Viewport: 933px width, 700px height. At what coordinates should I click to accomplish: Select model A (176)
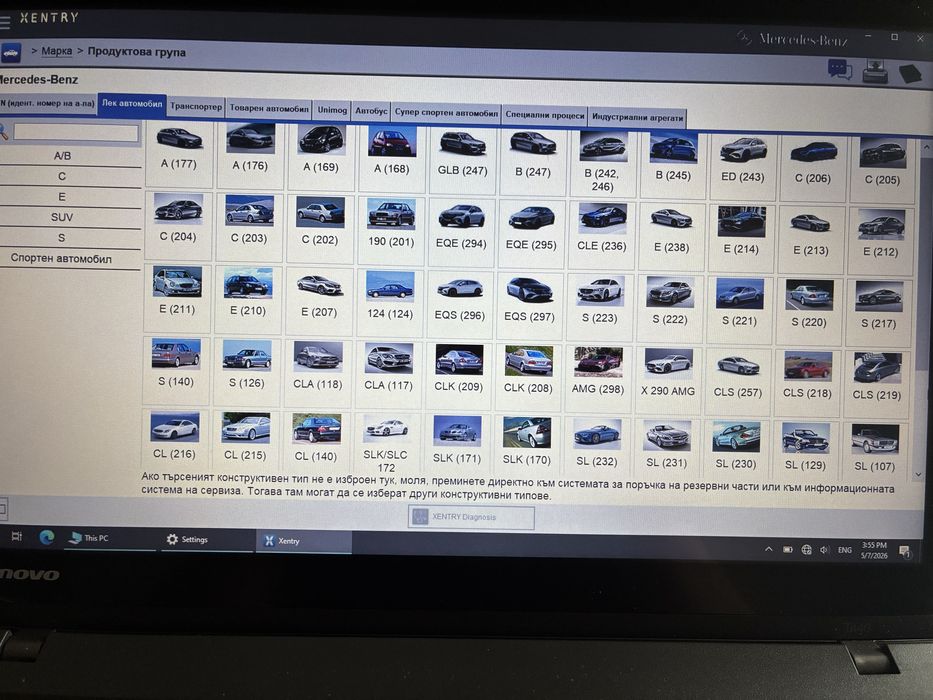click(250, 154)
